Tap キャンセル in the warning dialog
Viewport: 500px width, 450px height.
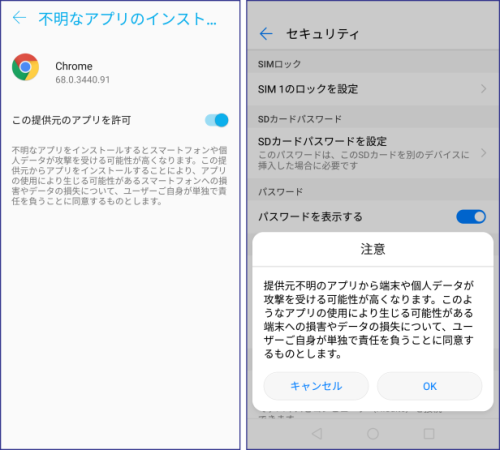pyautogui.click(x=316, y=386)
